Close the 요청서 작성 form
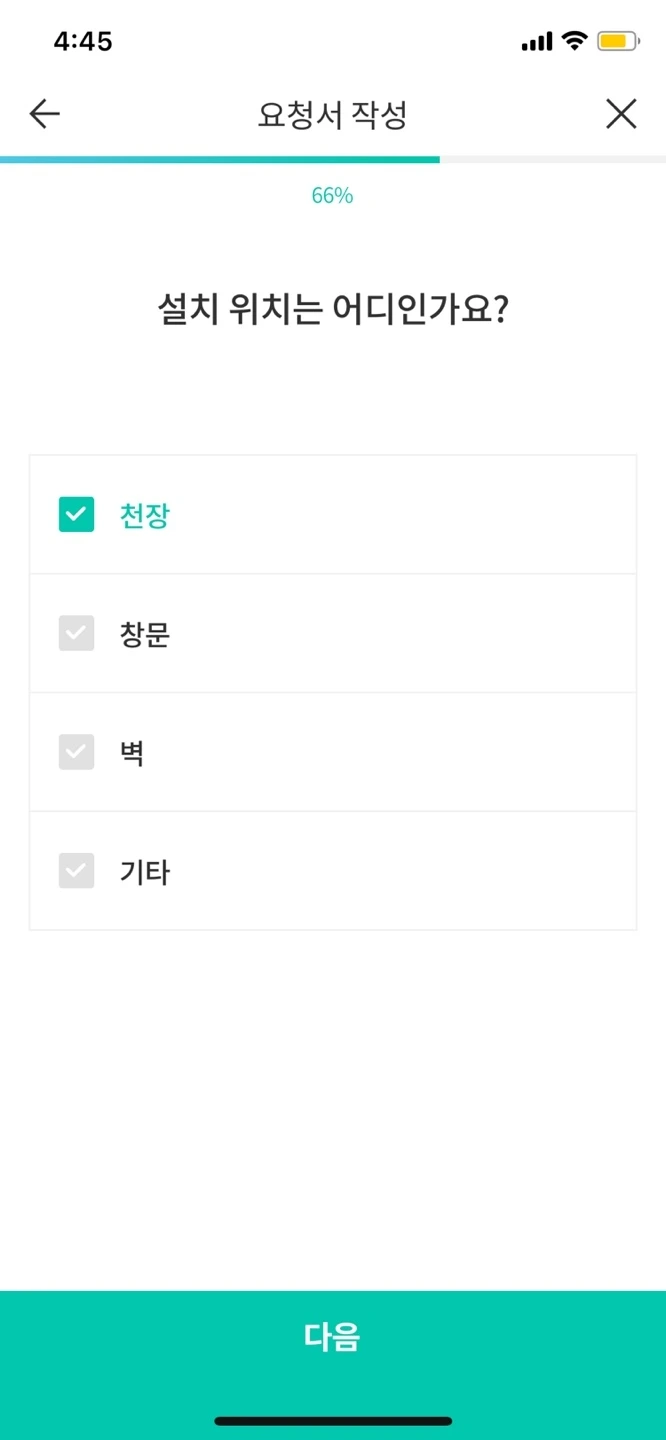 tap(621, 114)
